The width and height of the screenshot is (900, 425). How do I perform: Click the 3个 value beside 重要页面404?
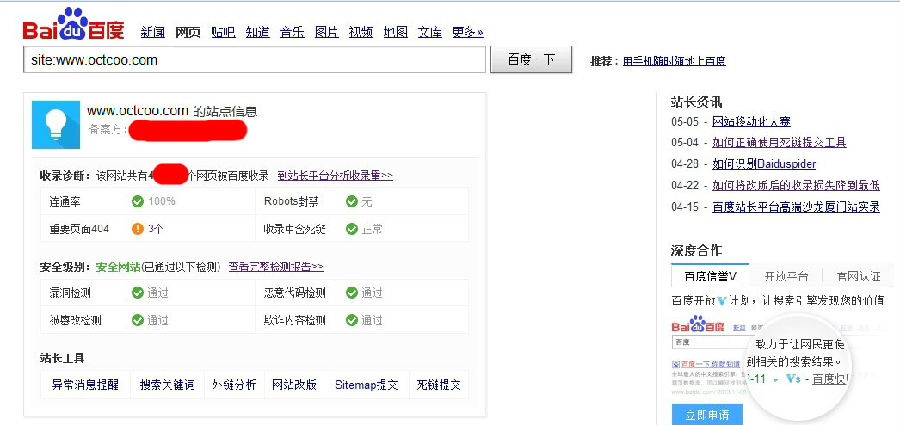click(156, 229)
